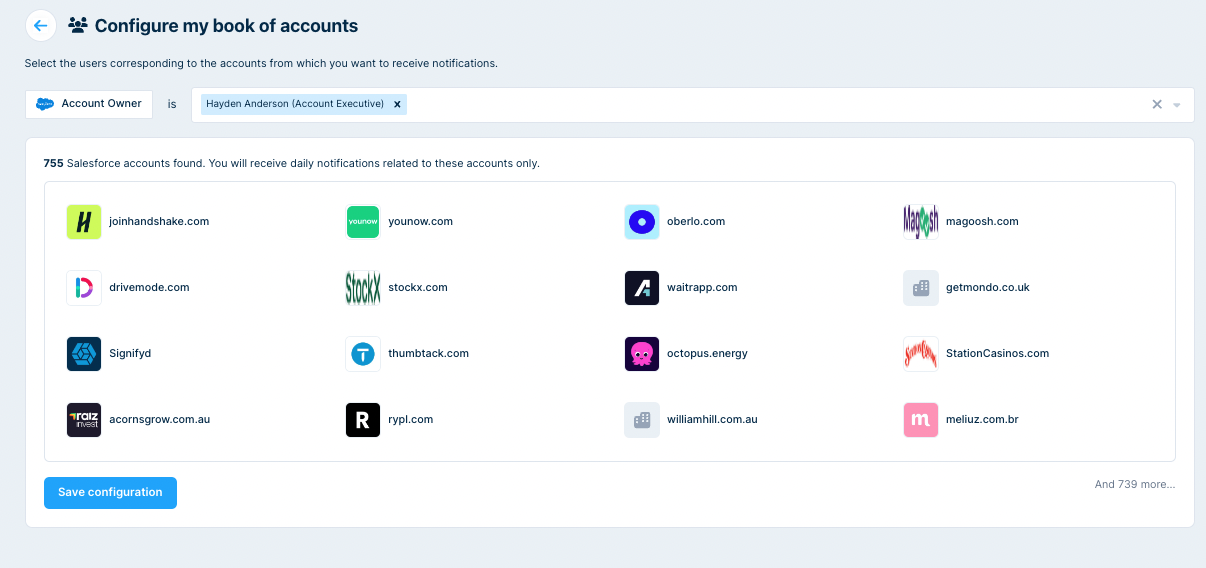
Task: Click the younow.com green logo
Action: (363, 222)
